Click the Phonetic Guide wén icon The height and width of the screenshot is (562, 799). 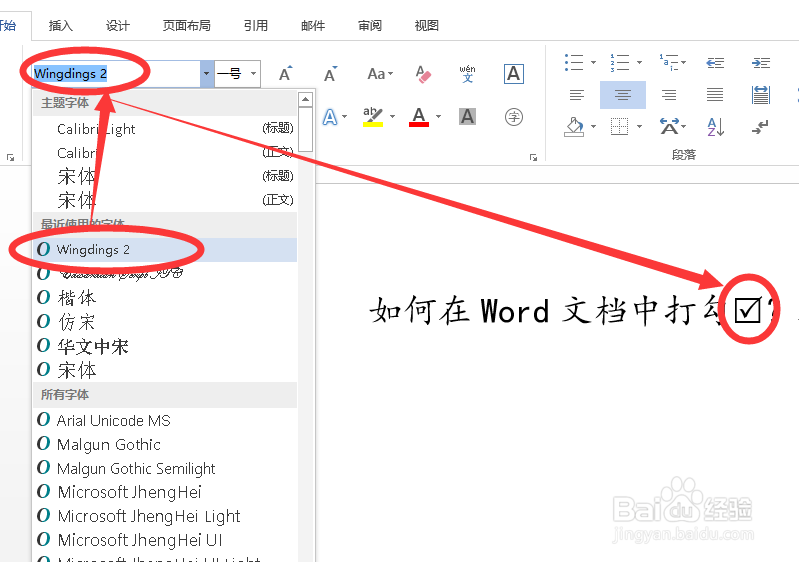(467, 74)
